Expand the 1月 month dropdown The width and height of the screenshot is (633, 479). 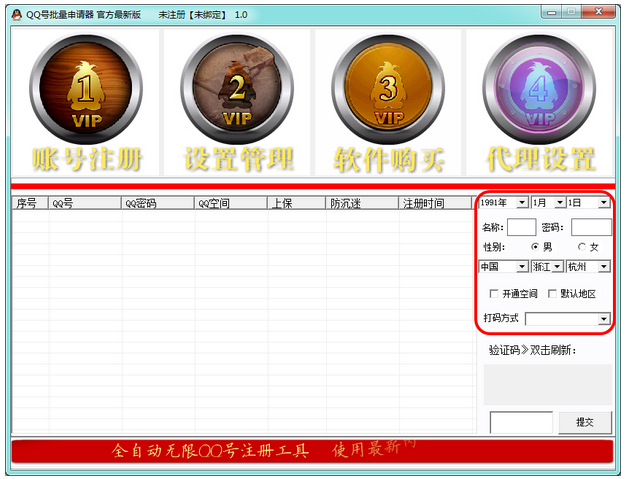point(560,202)
